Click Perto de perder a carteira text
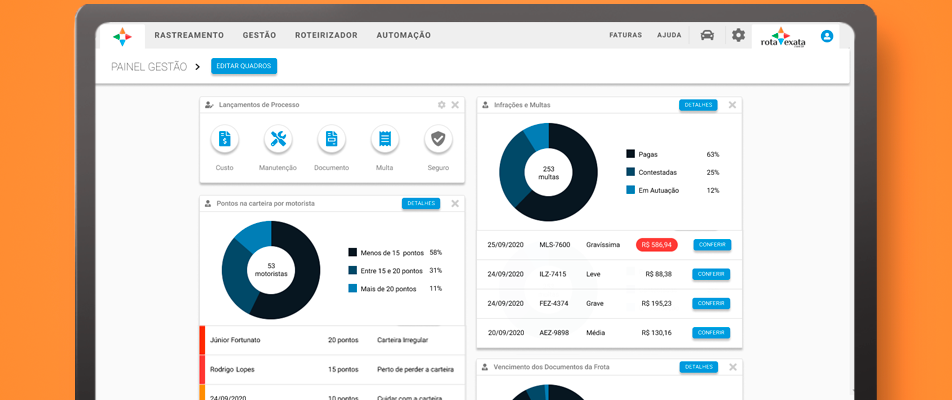Screen dimensions: 952x400 415,369
